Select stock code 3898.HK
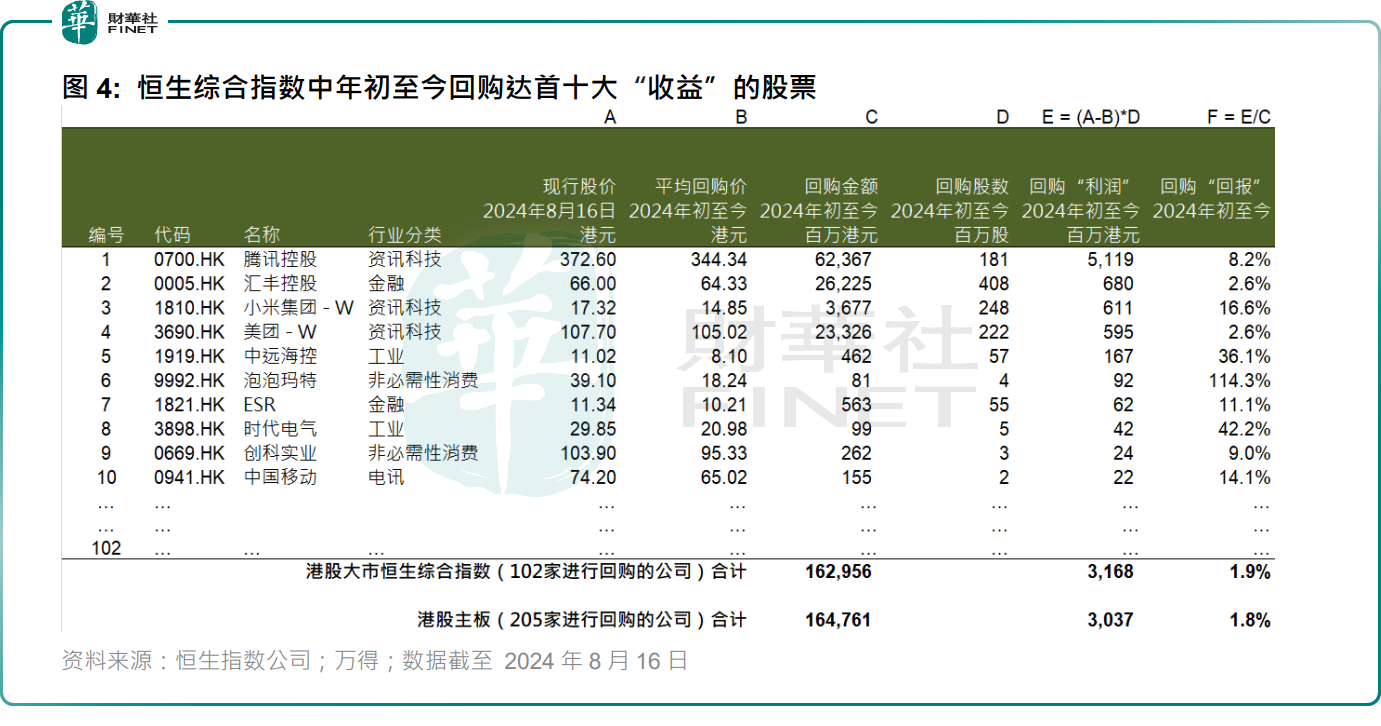The width and height of the screenshot is (1381, 726). (x=190, y=429)
